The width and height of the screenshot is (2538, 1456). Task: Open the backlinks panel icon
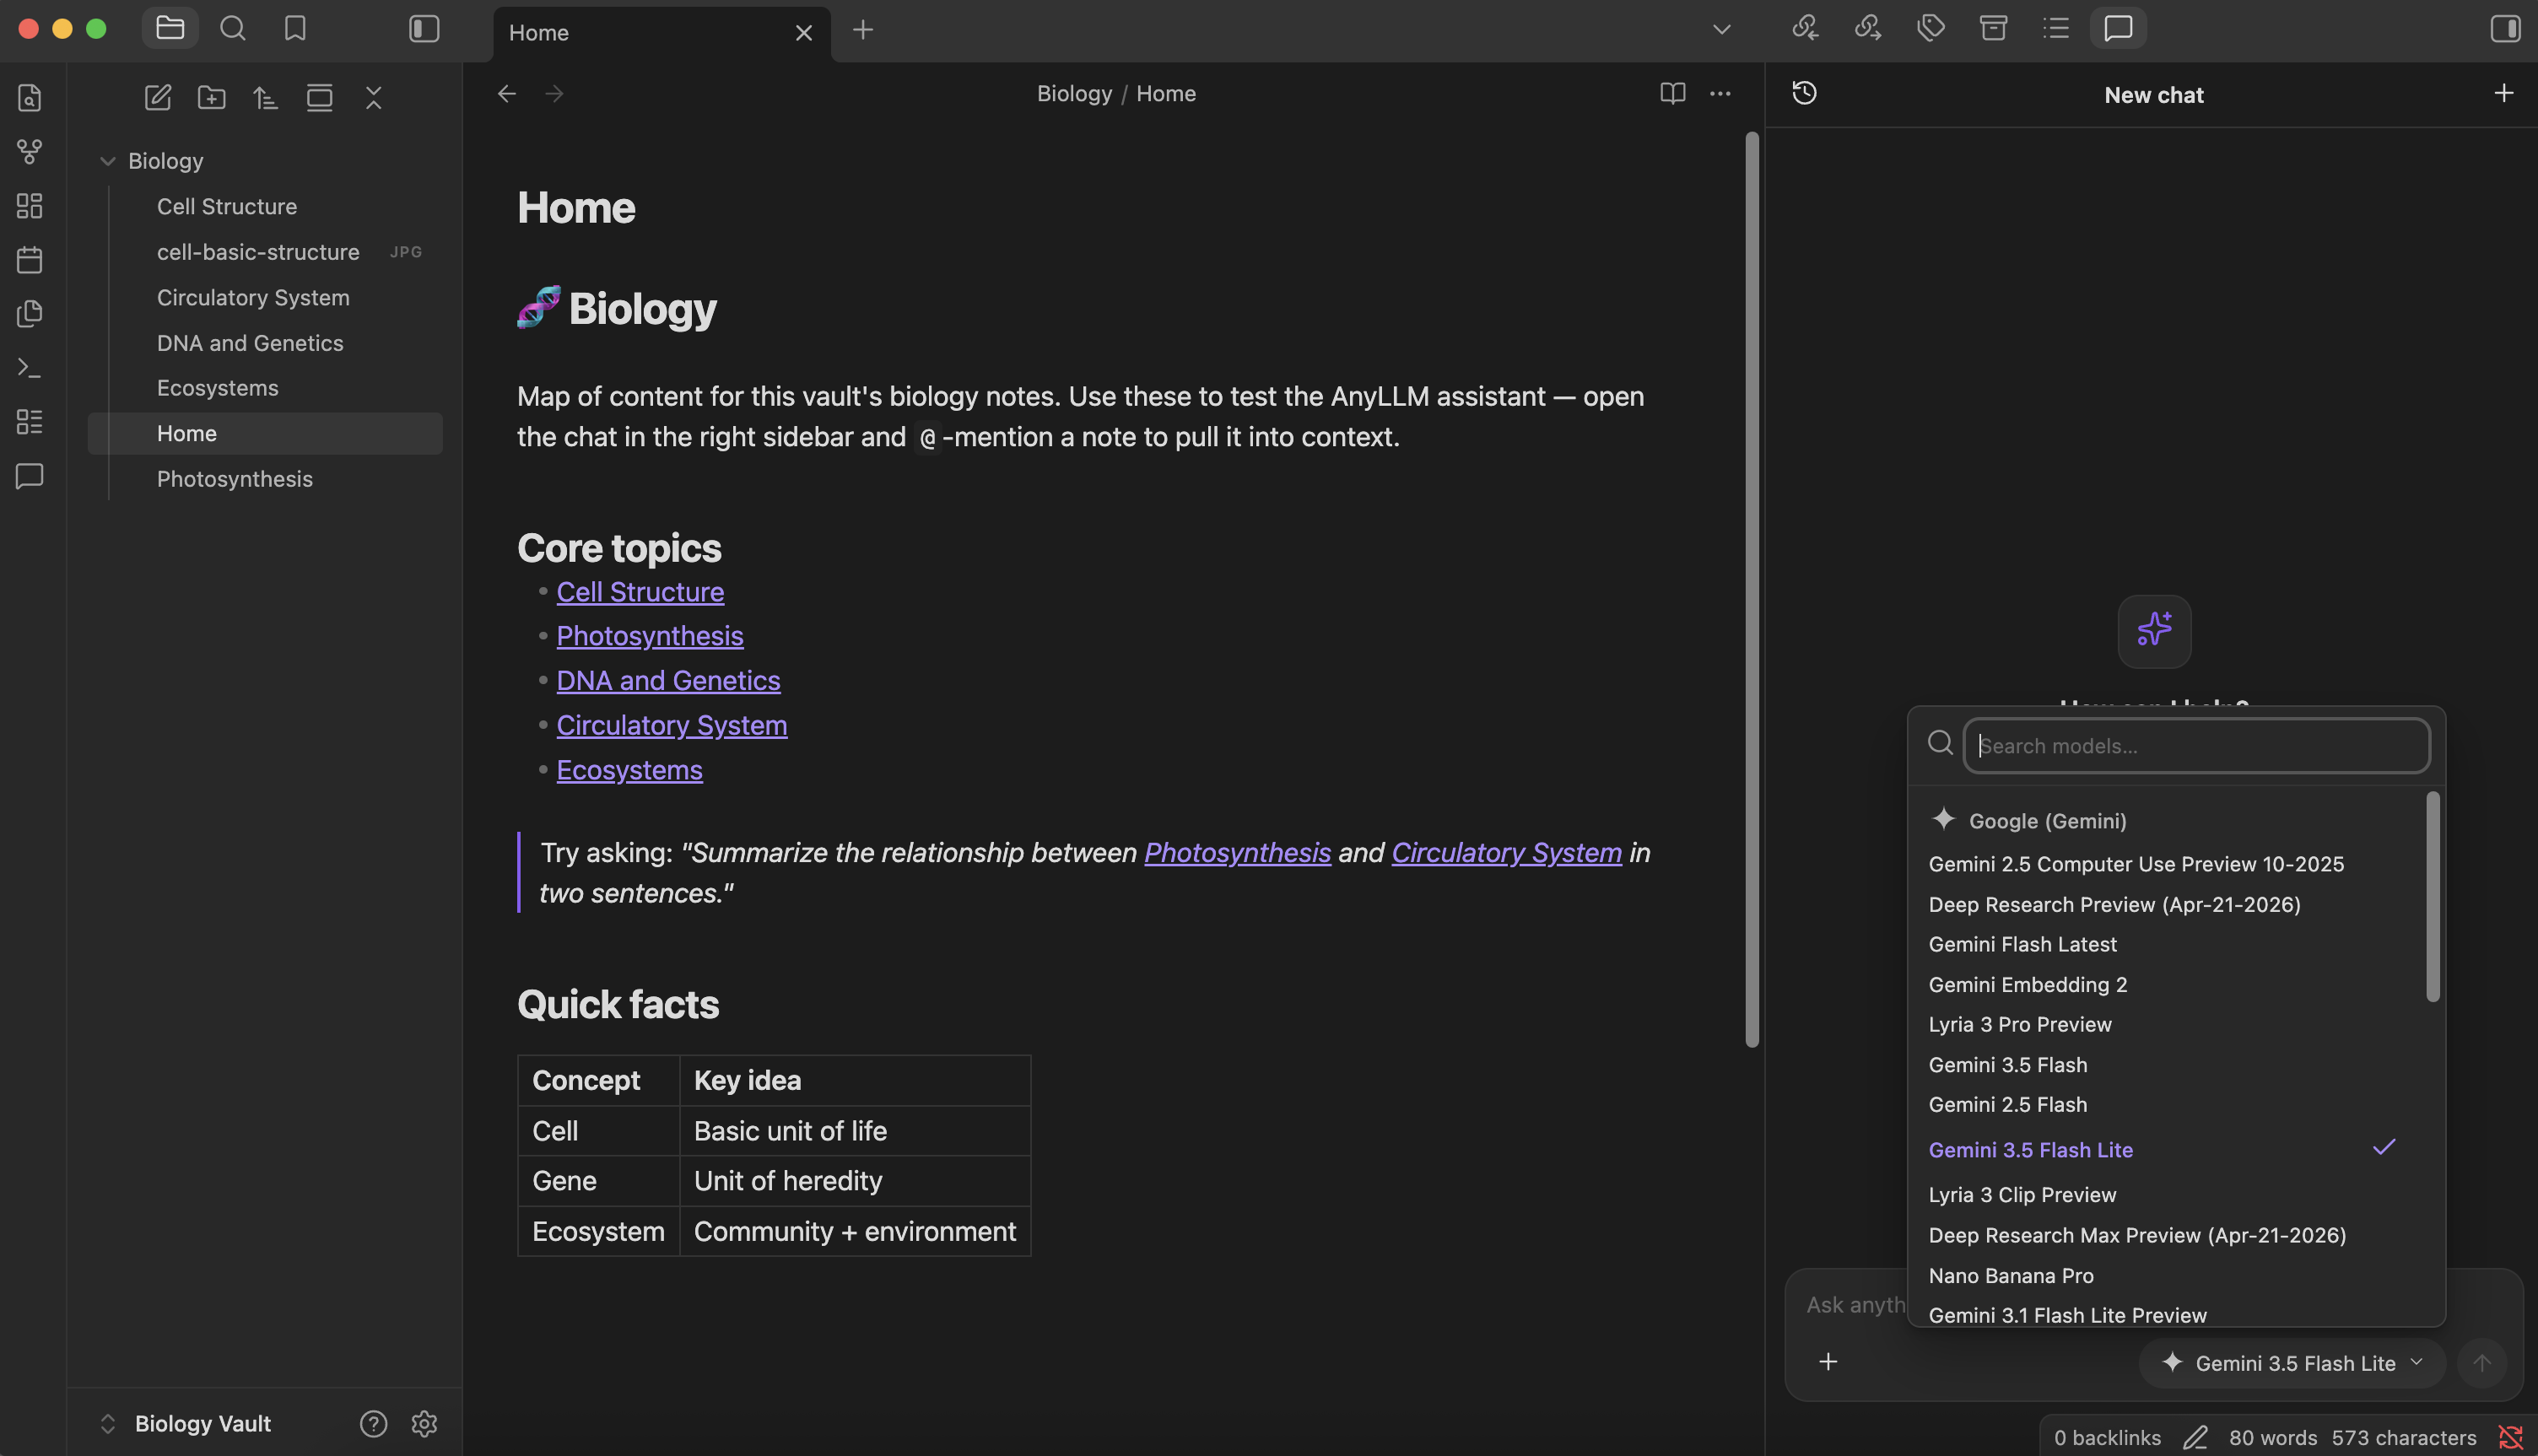pos(1805,28)
